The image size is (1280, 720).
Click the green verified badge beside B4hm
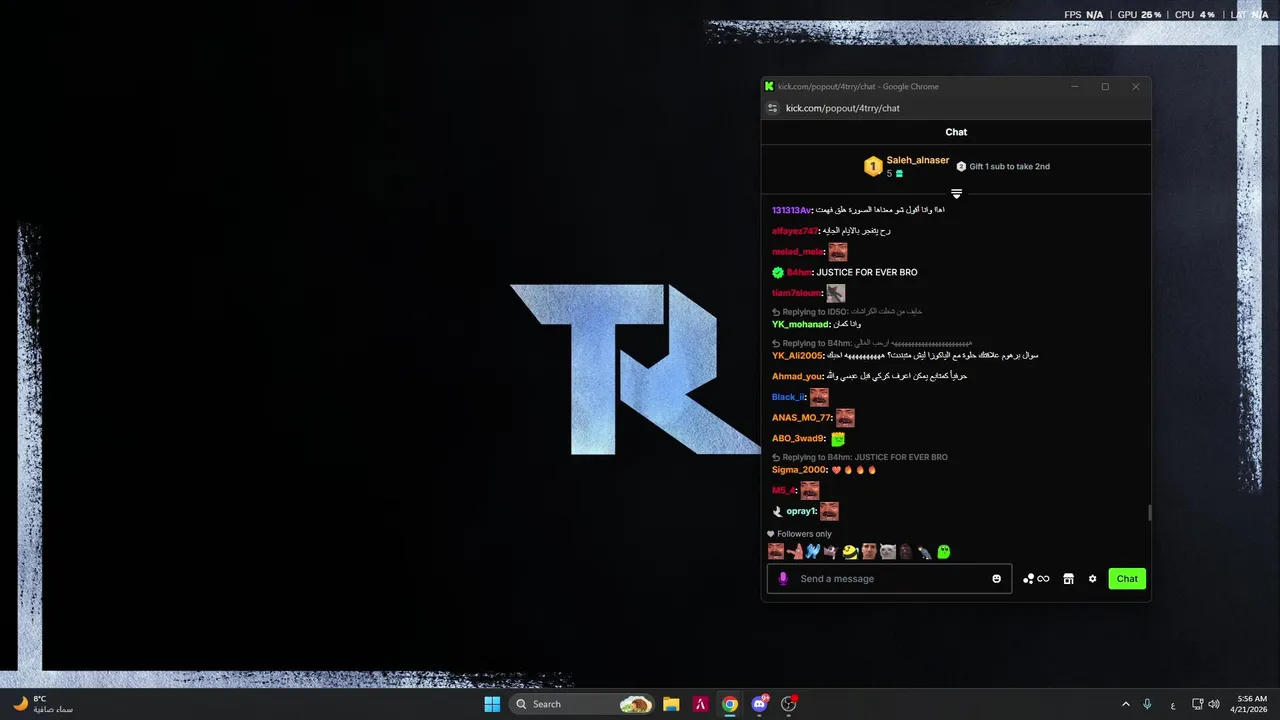coord(778,272)
